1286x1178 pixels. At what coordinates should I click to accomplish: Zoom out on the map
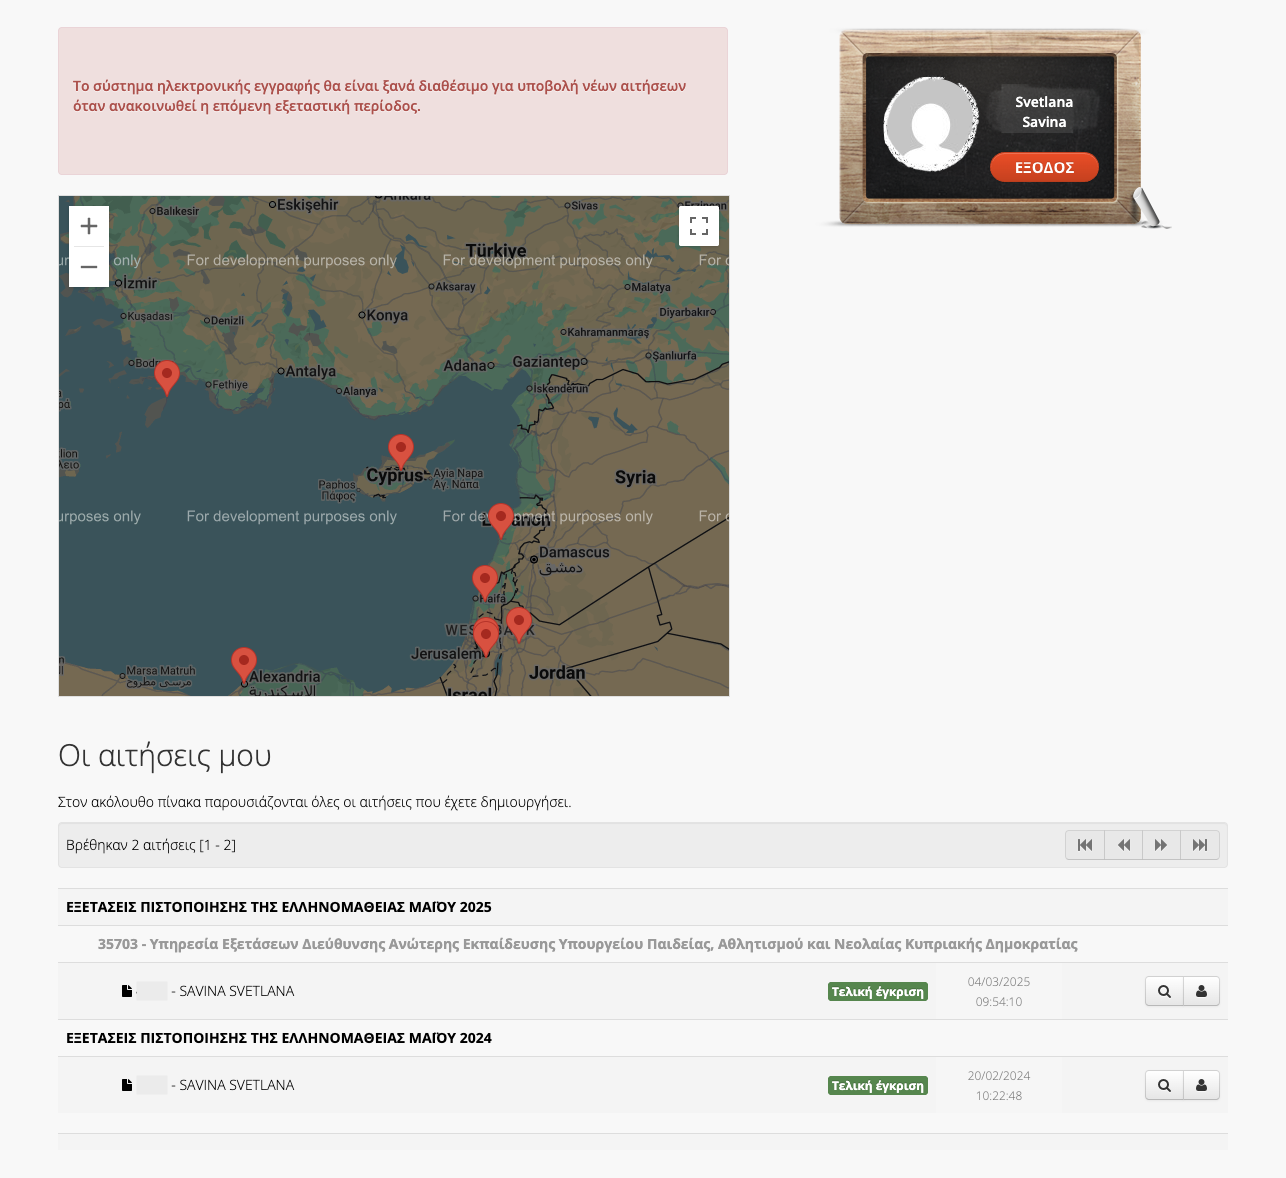(x=89, y=267)
